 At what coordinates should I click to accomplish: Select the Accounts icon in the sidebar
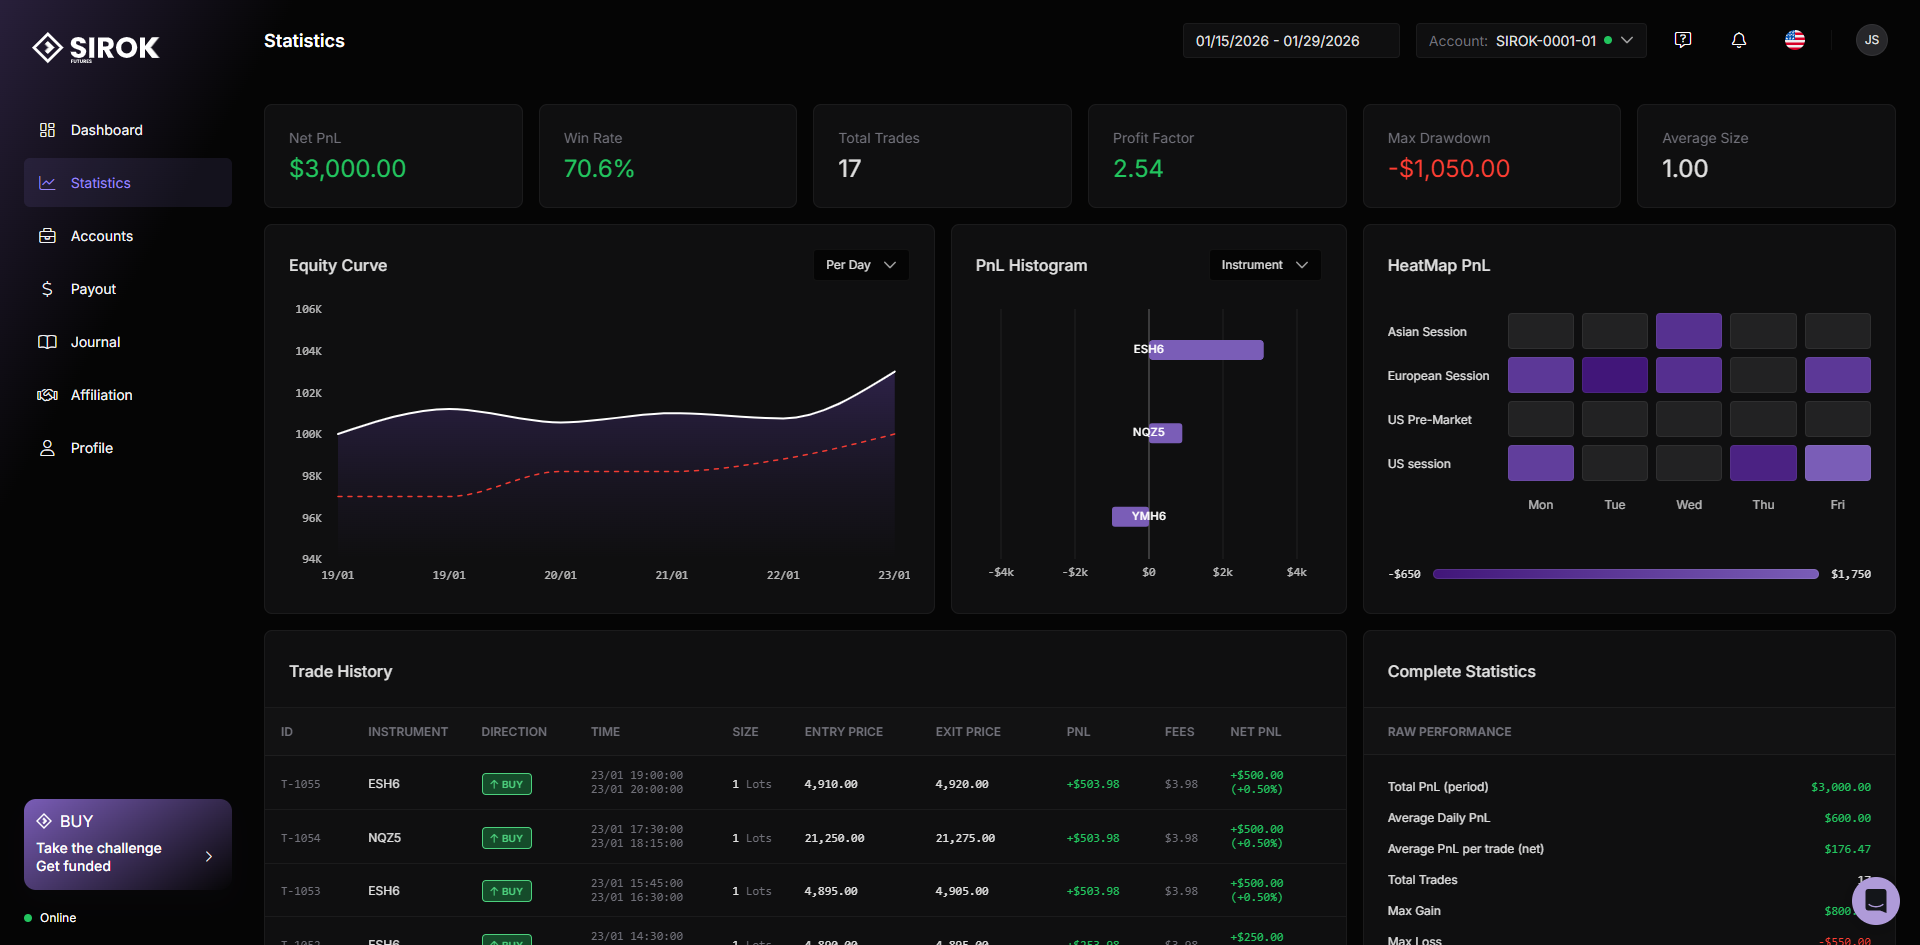(47, 235)
